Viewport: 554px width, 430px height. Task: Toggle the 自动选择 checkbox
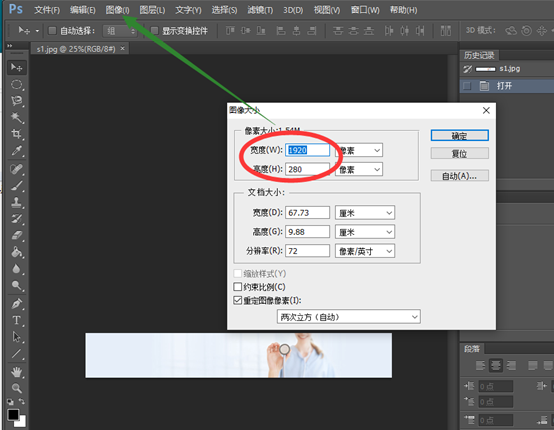click(52, 31)
